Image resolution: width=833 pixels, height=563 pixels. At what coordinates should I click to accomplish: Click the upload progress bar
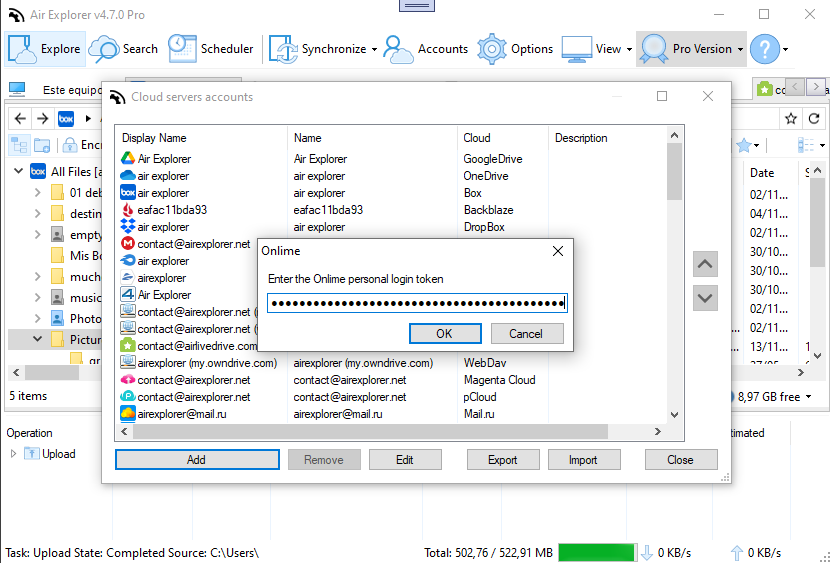[x=596, y=552]
